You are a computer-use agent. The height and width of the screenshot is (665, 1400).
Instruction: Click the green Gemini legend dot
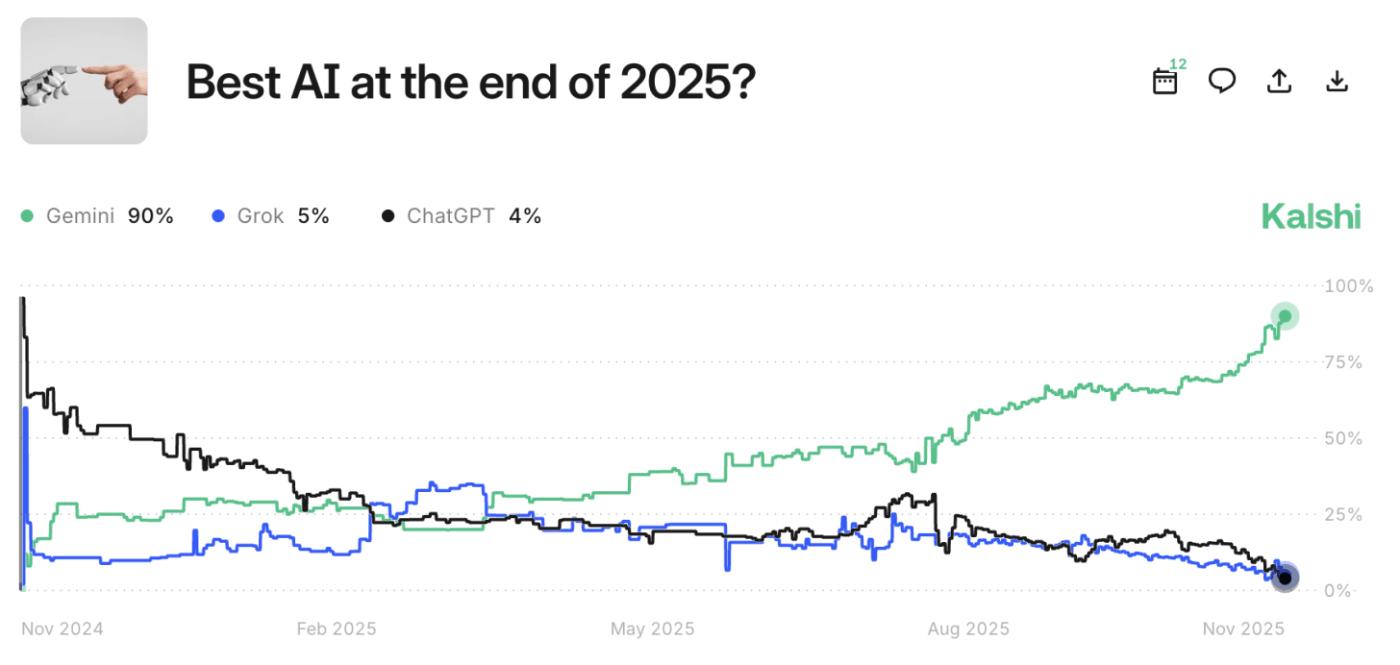[27, 216]
